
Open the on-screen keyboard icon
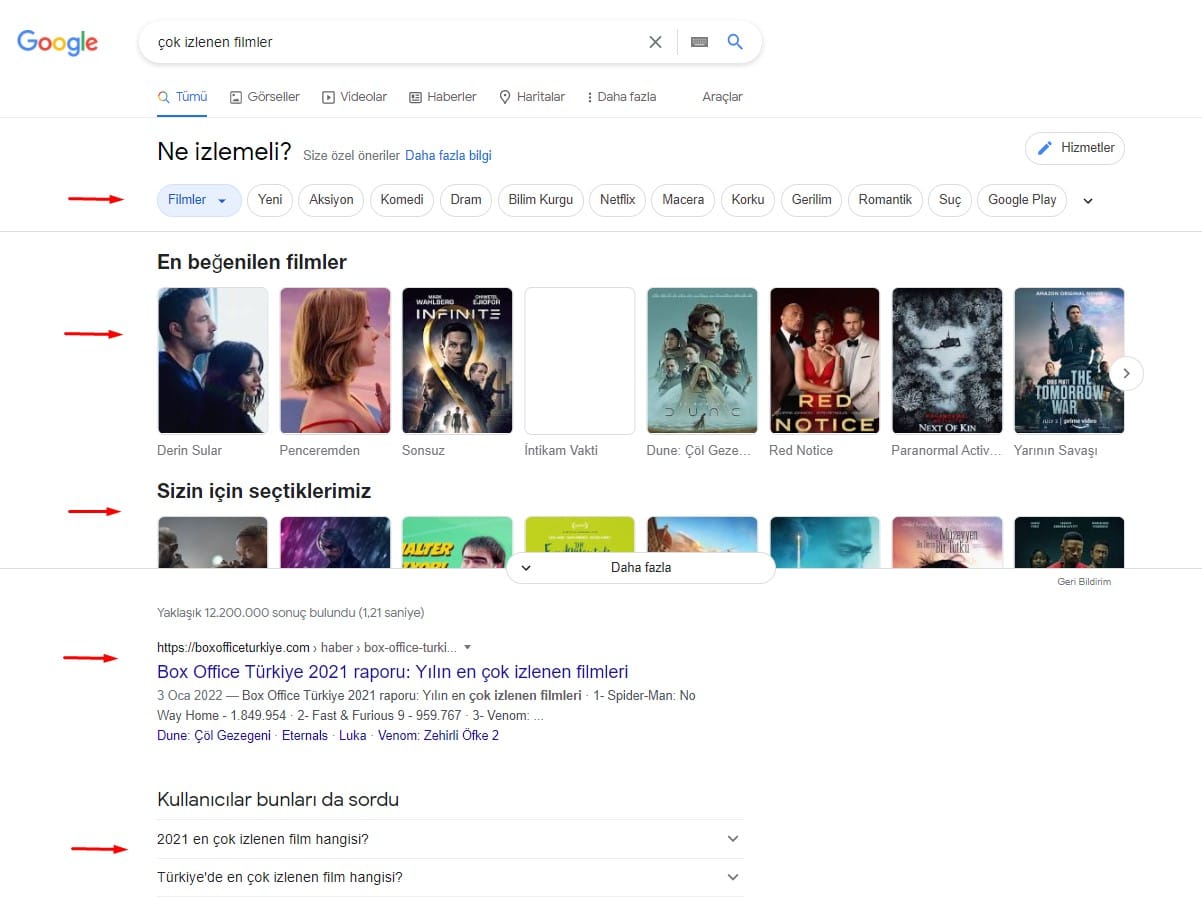(x=699, y=42)
